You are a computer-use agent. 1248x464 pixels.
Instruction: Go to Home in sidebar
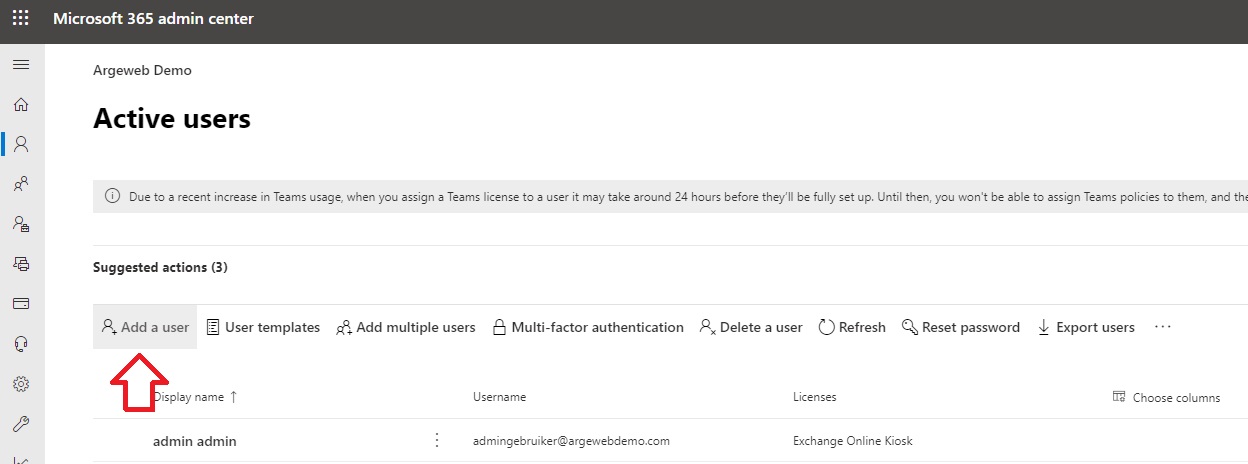click(x=21, y=104)
